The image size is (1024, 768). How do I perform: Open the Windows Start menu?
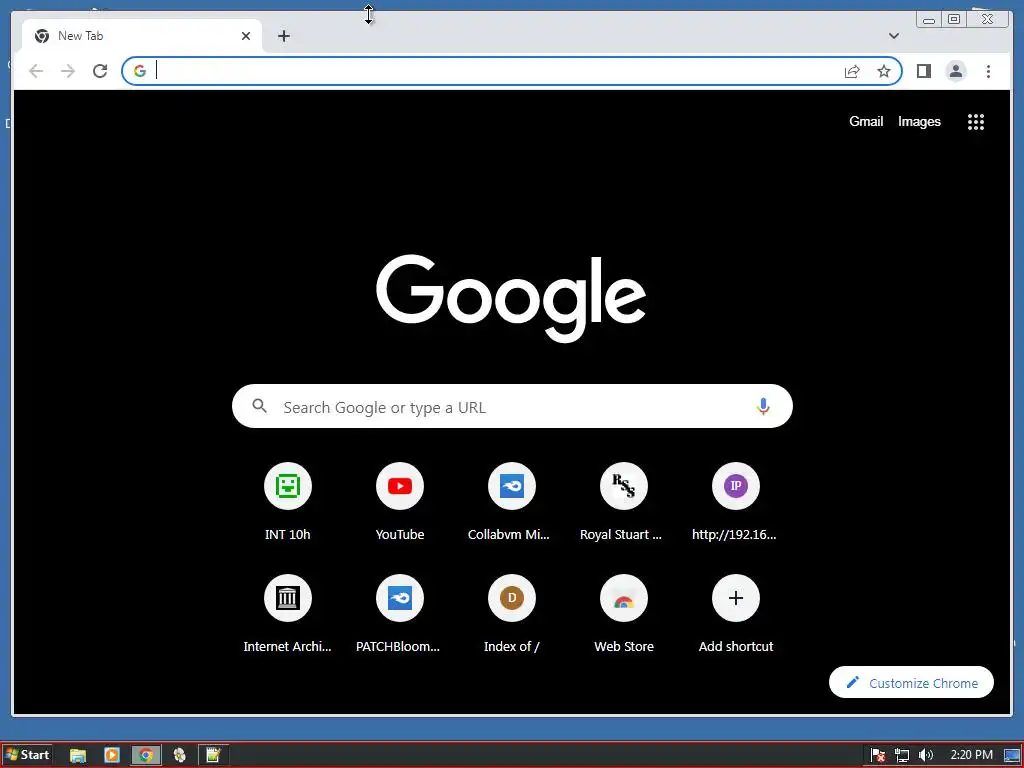[x=27, y=755]
